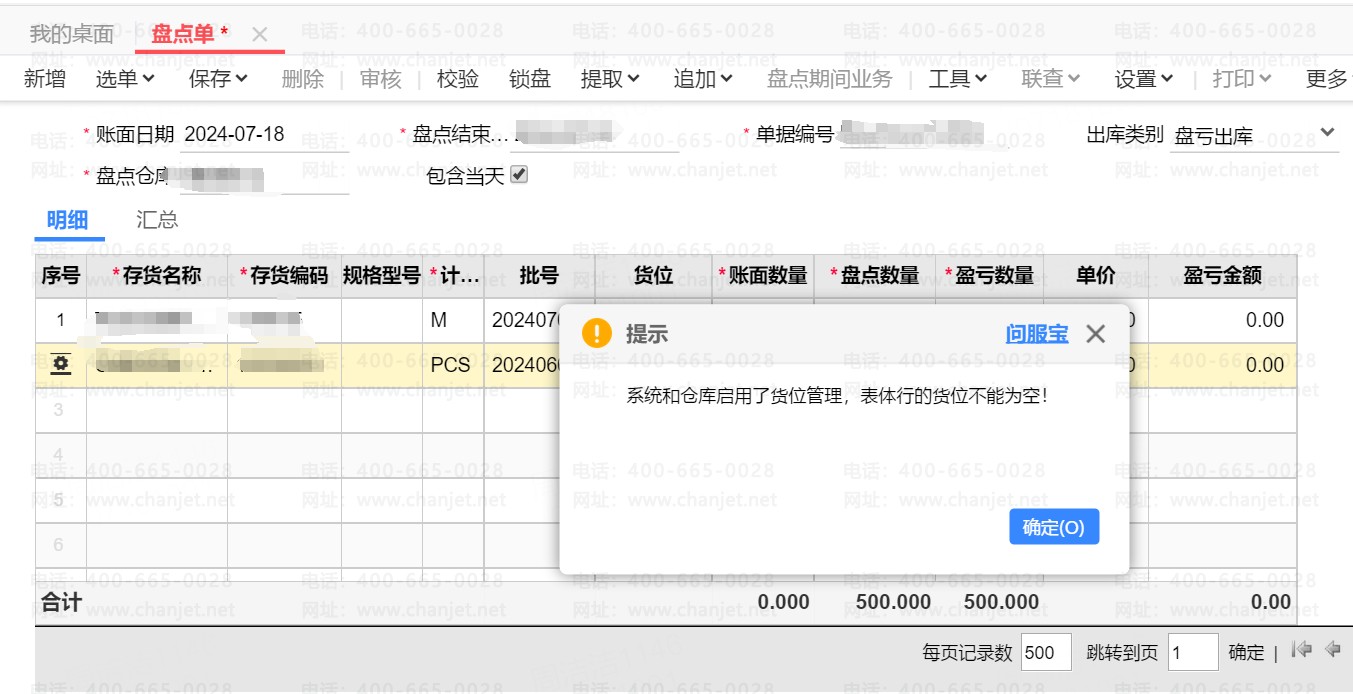
Task: Select the unit cell 'M' in row 1
Action: 453,320
